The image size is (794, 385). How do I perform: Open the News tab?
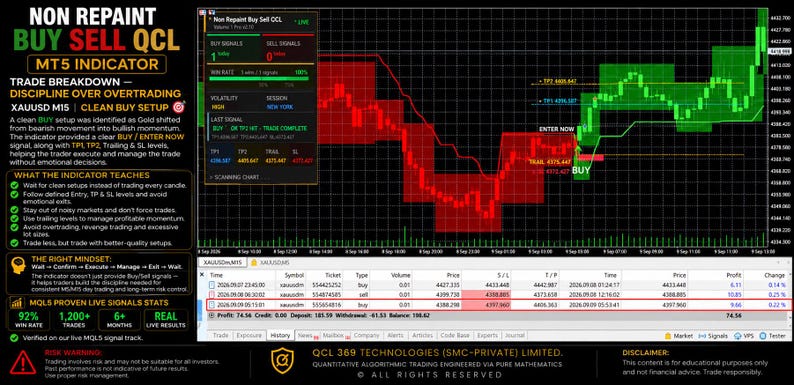point(305,335)
